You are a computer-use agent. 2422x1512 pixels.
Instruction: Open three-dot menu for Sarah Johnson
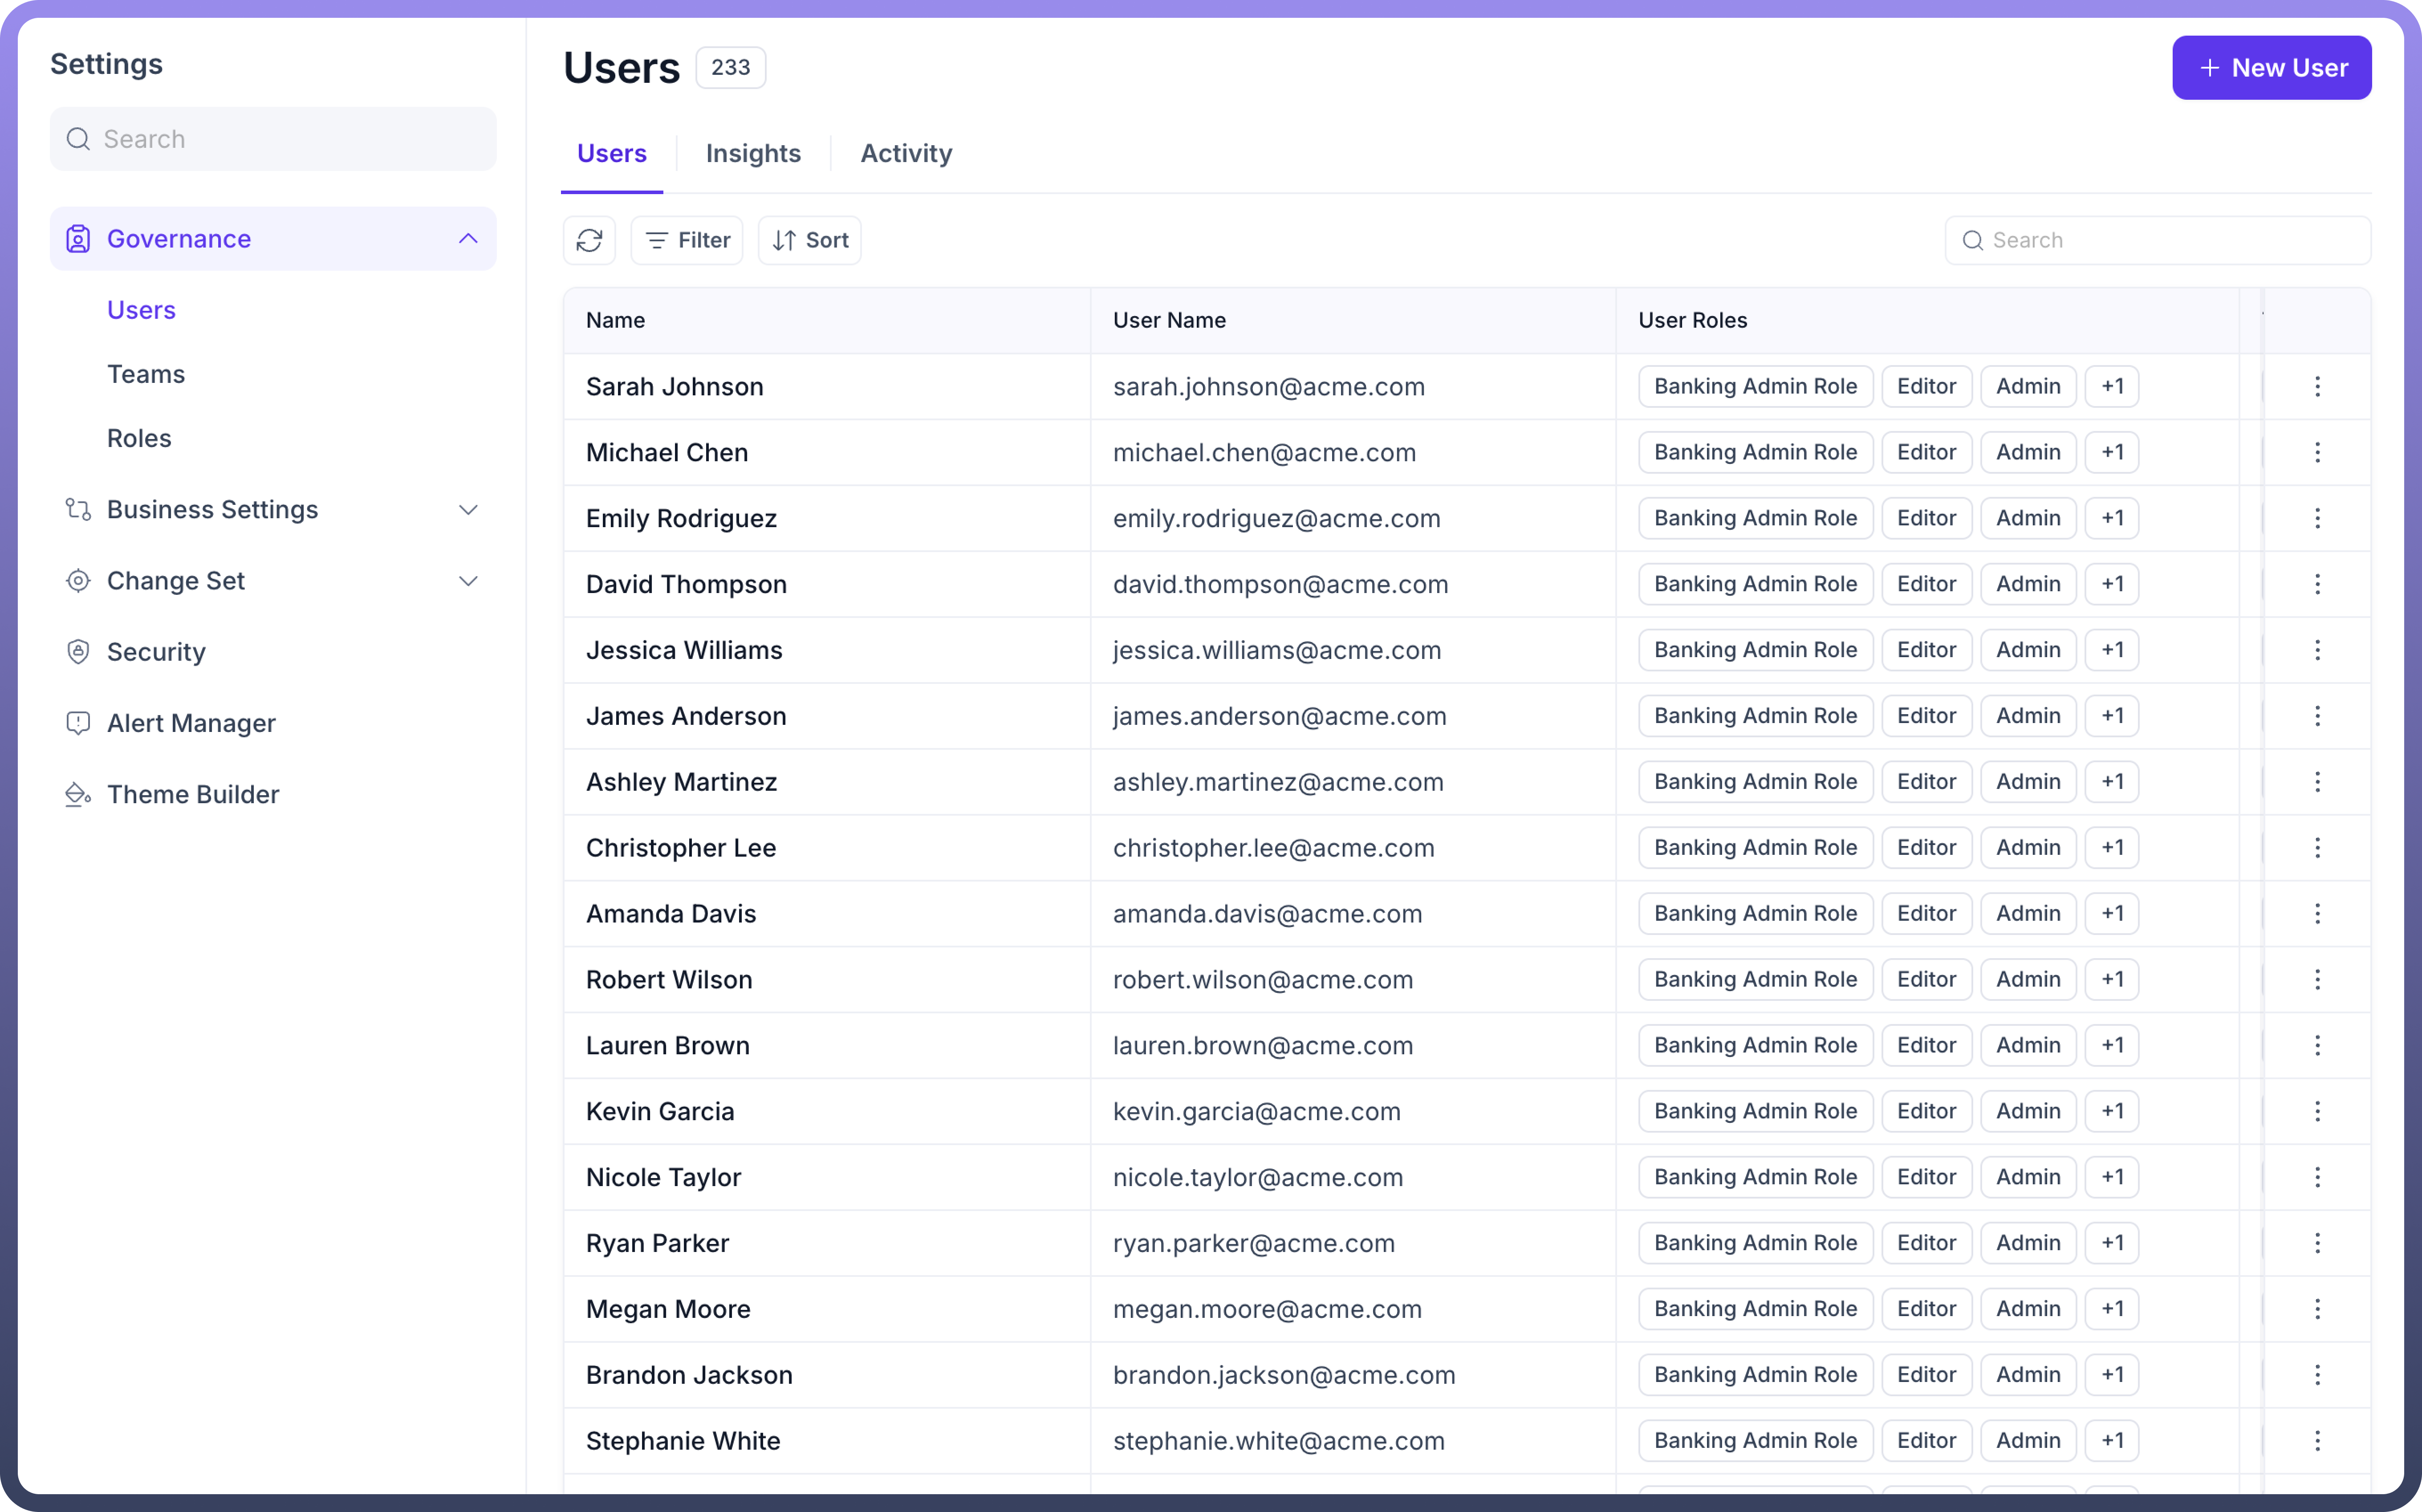[x=2317, y=387]
